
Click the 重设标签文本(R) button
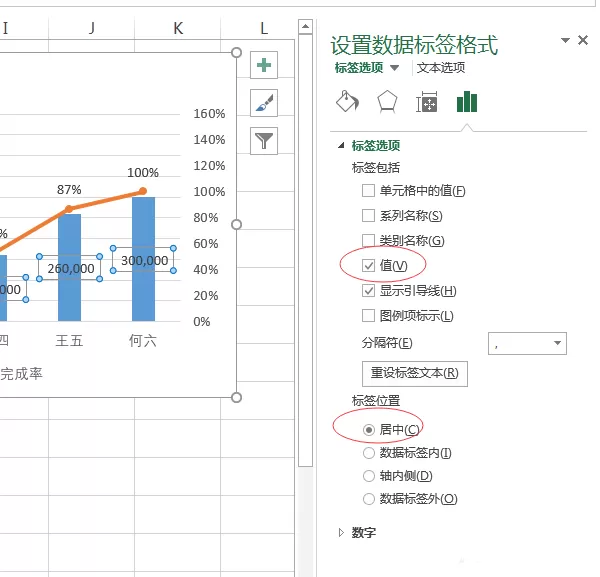(x=415, y=373)
